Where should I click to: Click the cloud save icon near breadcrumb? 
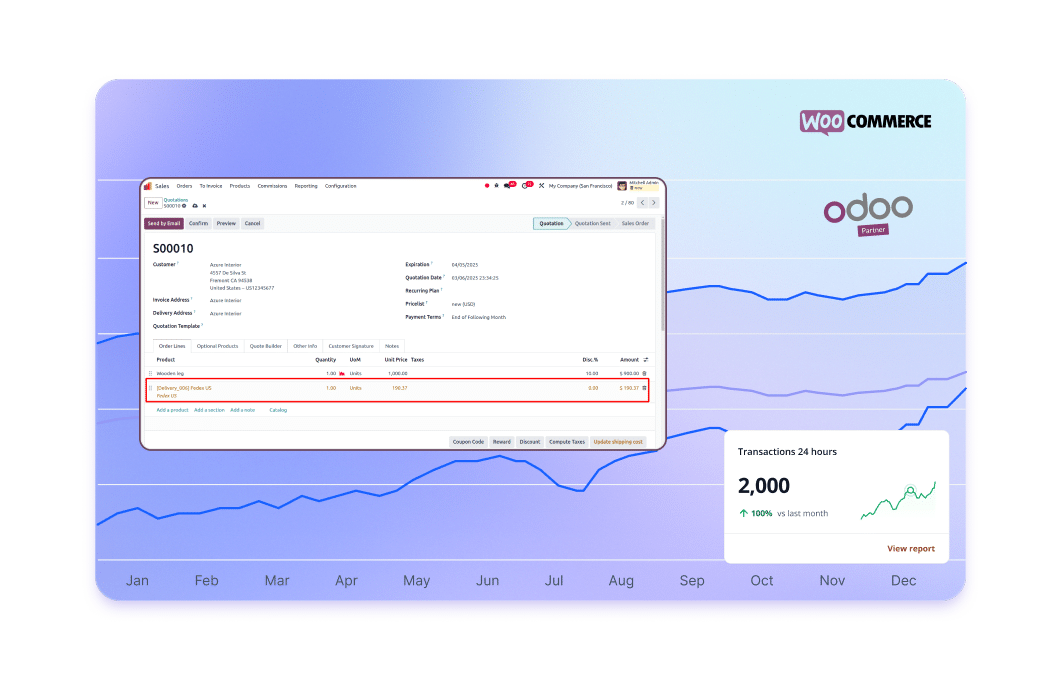click(195, 206)
